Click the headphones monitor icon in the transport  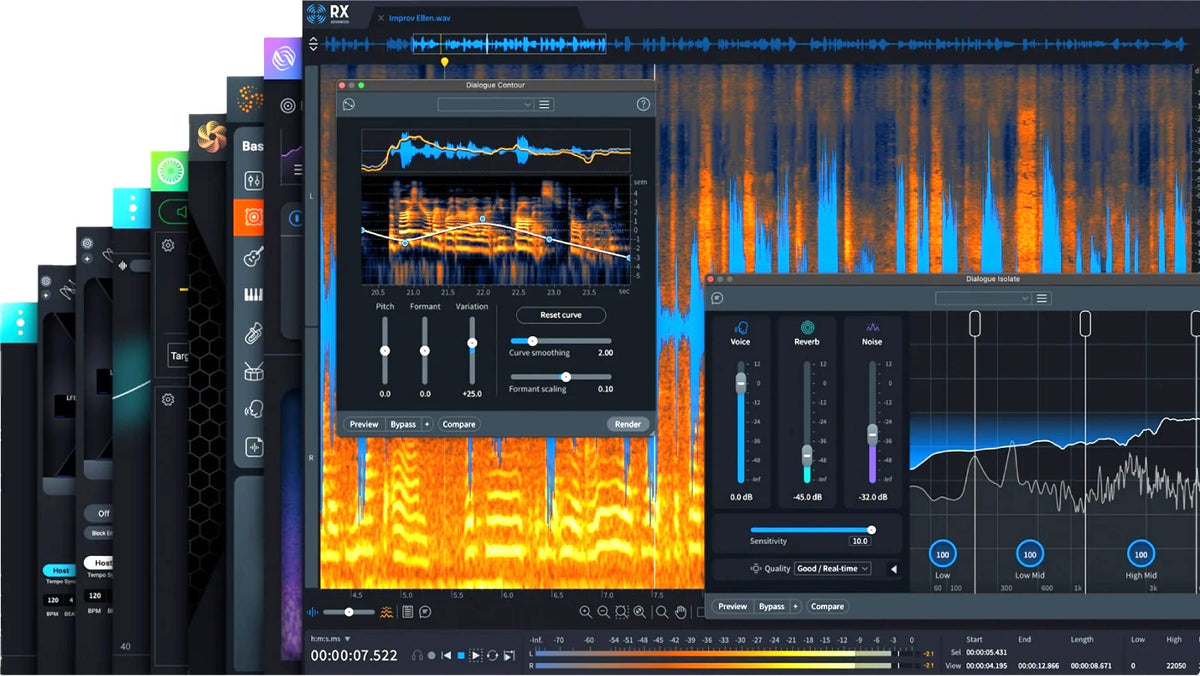tap(417, 655)
